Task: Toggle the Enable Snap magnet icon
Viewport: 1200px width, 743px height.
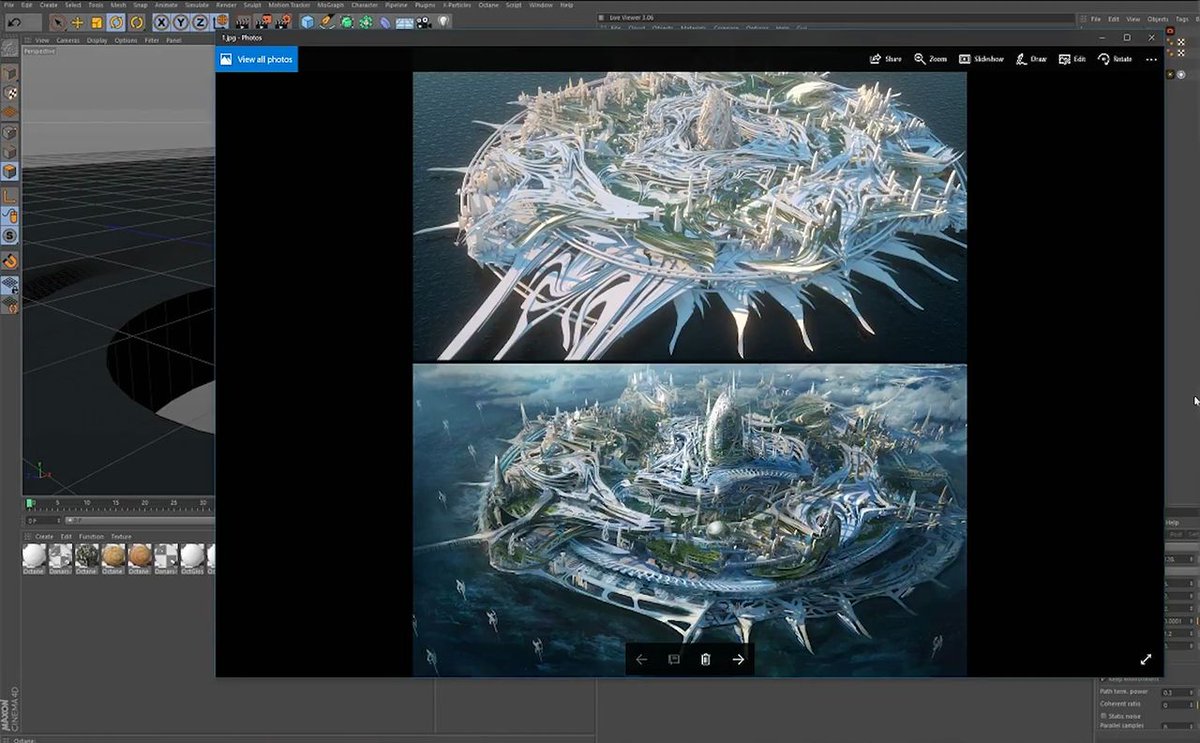Action: click(10, 260)
